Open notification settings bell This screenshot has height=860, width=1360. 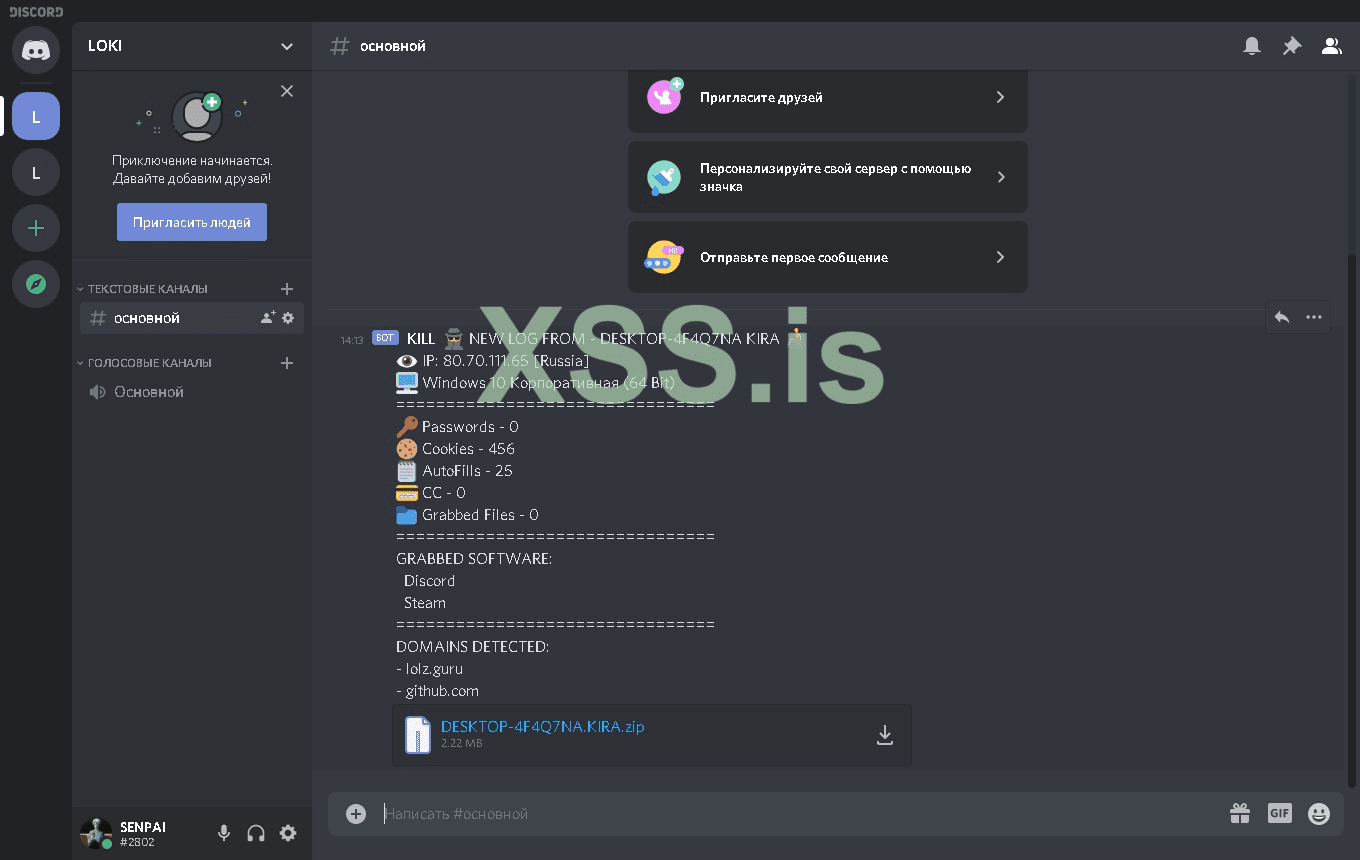(1252, 46)
